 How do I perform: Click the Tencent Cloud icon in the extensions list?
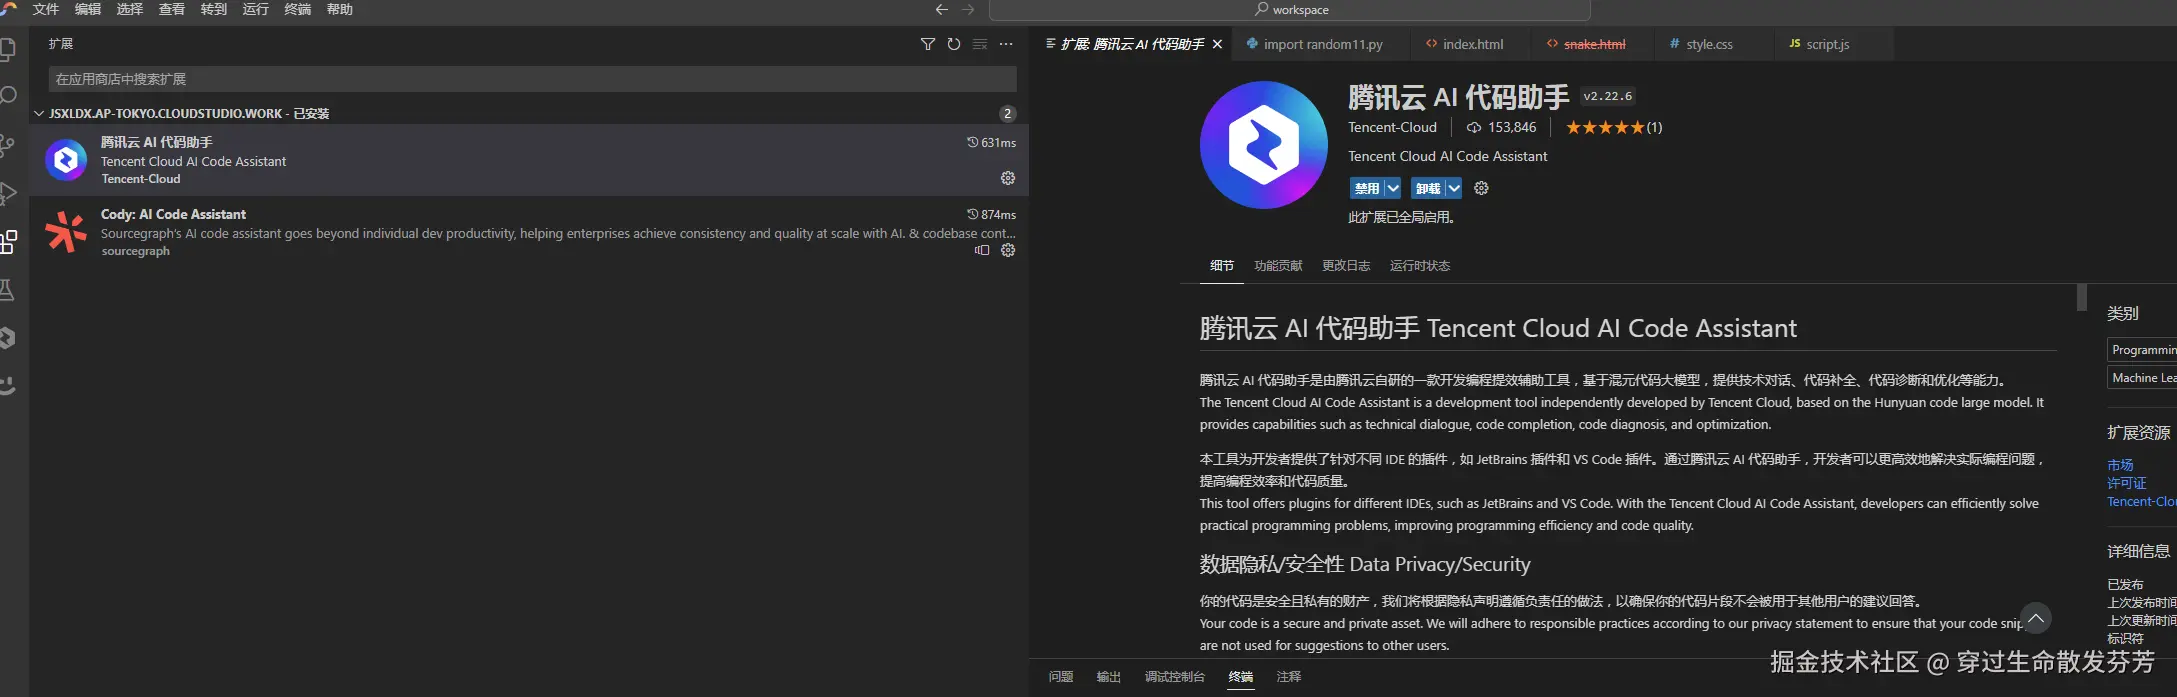(66, 160)
